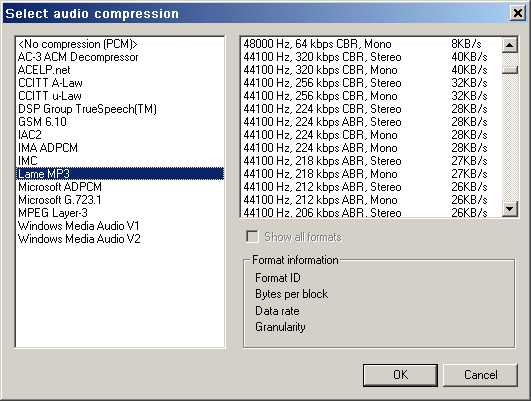The width and height of the screenshot is (531, 401).
Task: Select No compression (PCM) codec
Action: click(120, 44)
